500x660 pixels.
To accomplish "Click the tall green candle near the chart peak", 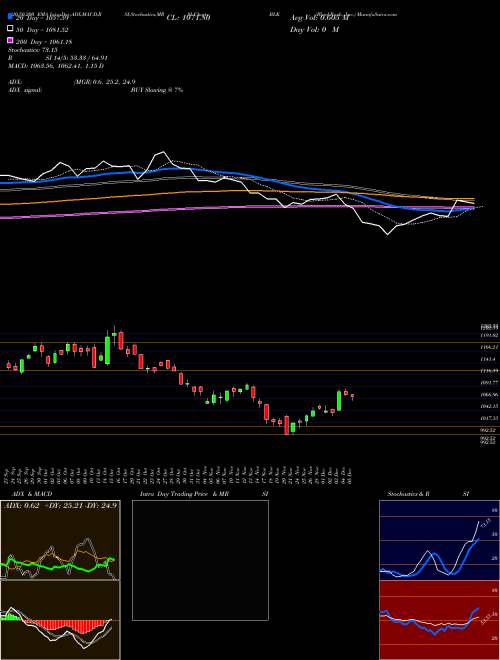I will coord(107,350).
